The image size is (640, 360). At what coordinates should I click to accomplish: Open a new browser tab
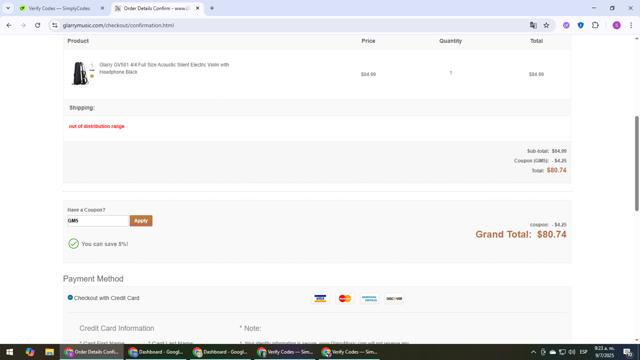point(212,8)
